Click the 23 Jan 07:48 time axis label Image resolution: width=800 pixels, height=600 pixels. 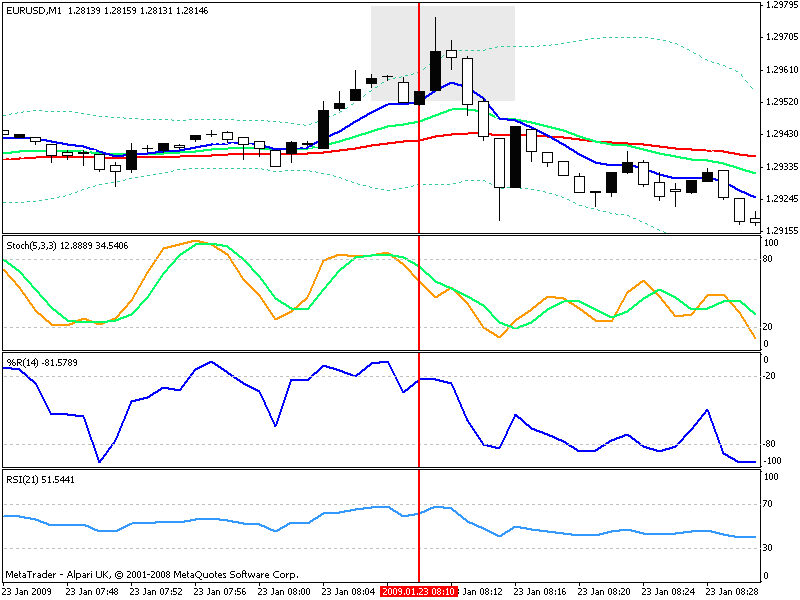pyautogui.click(x=94, y=591)
